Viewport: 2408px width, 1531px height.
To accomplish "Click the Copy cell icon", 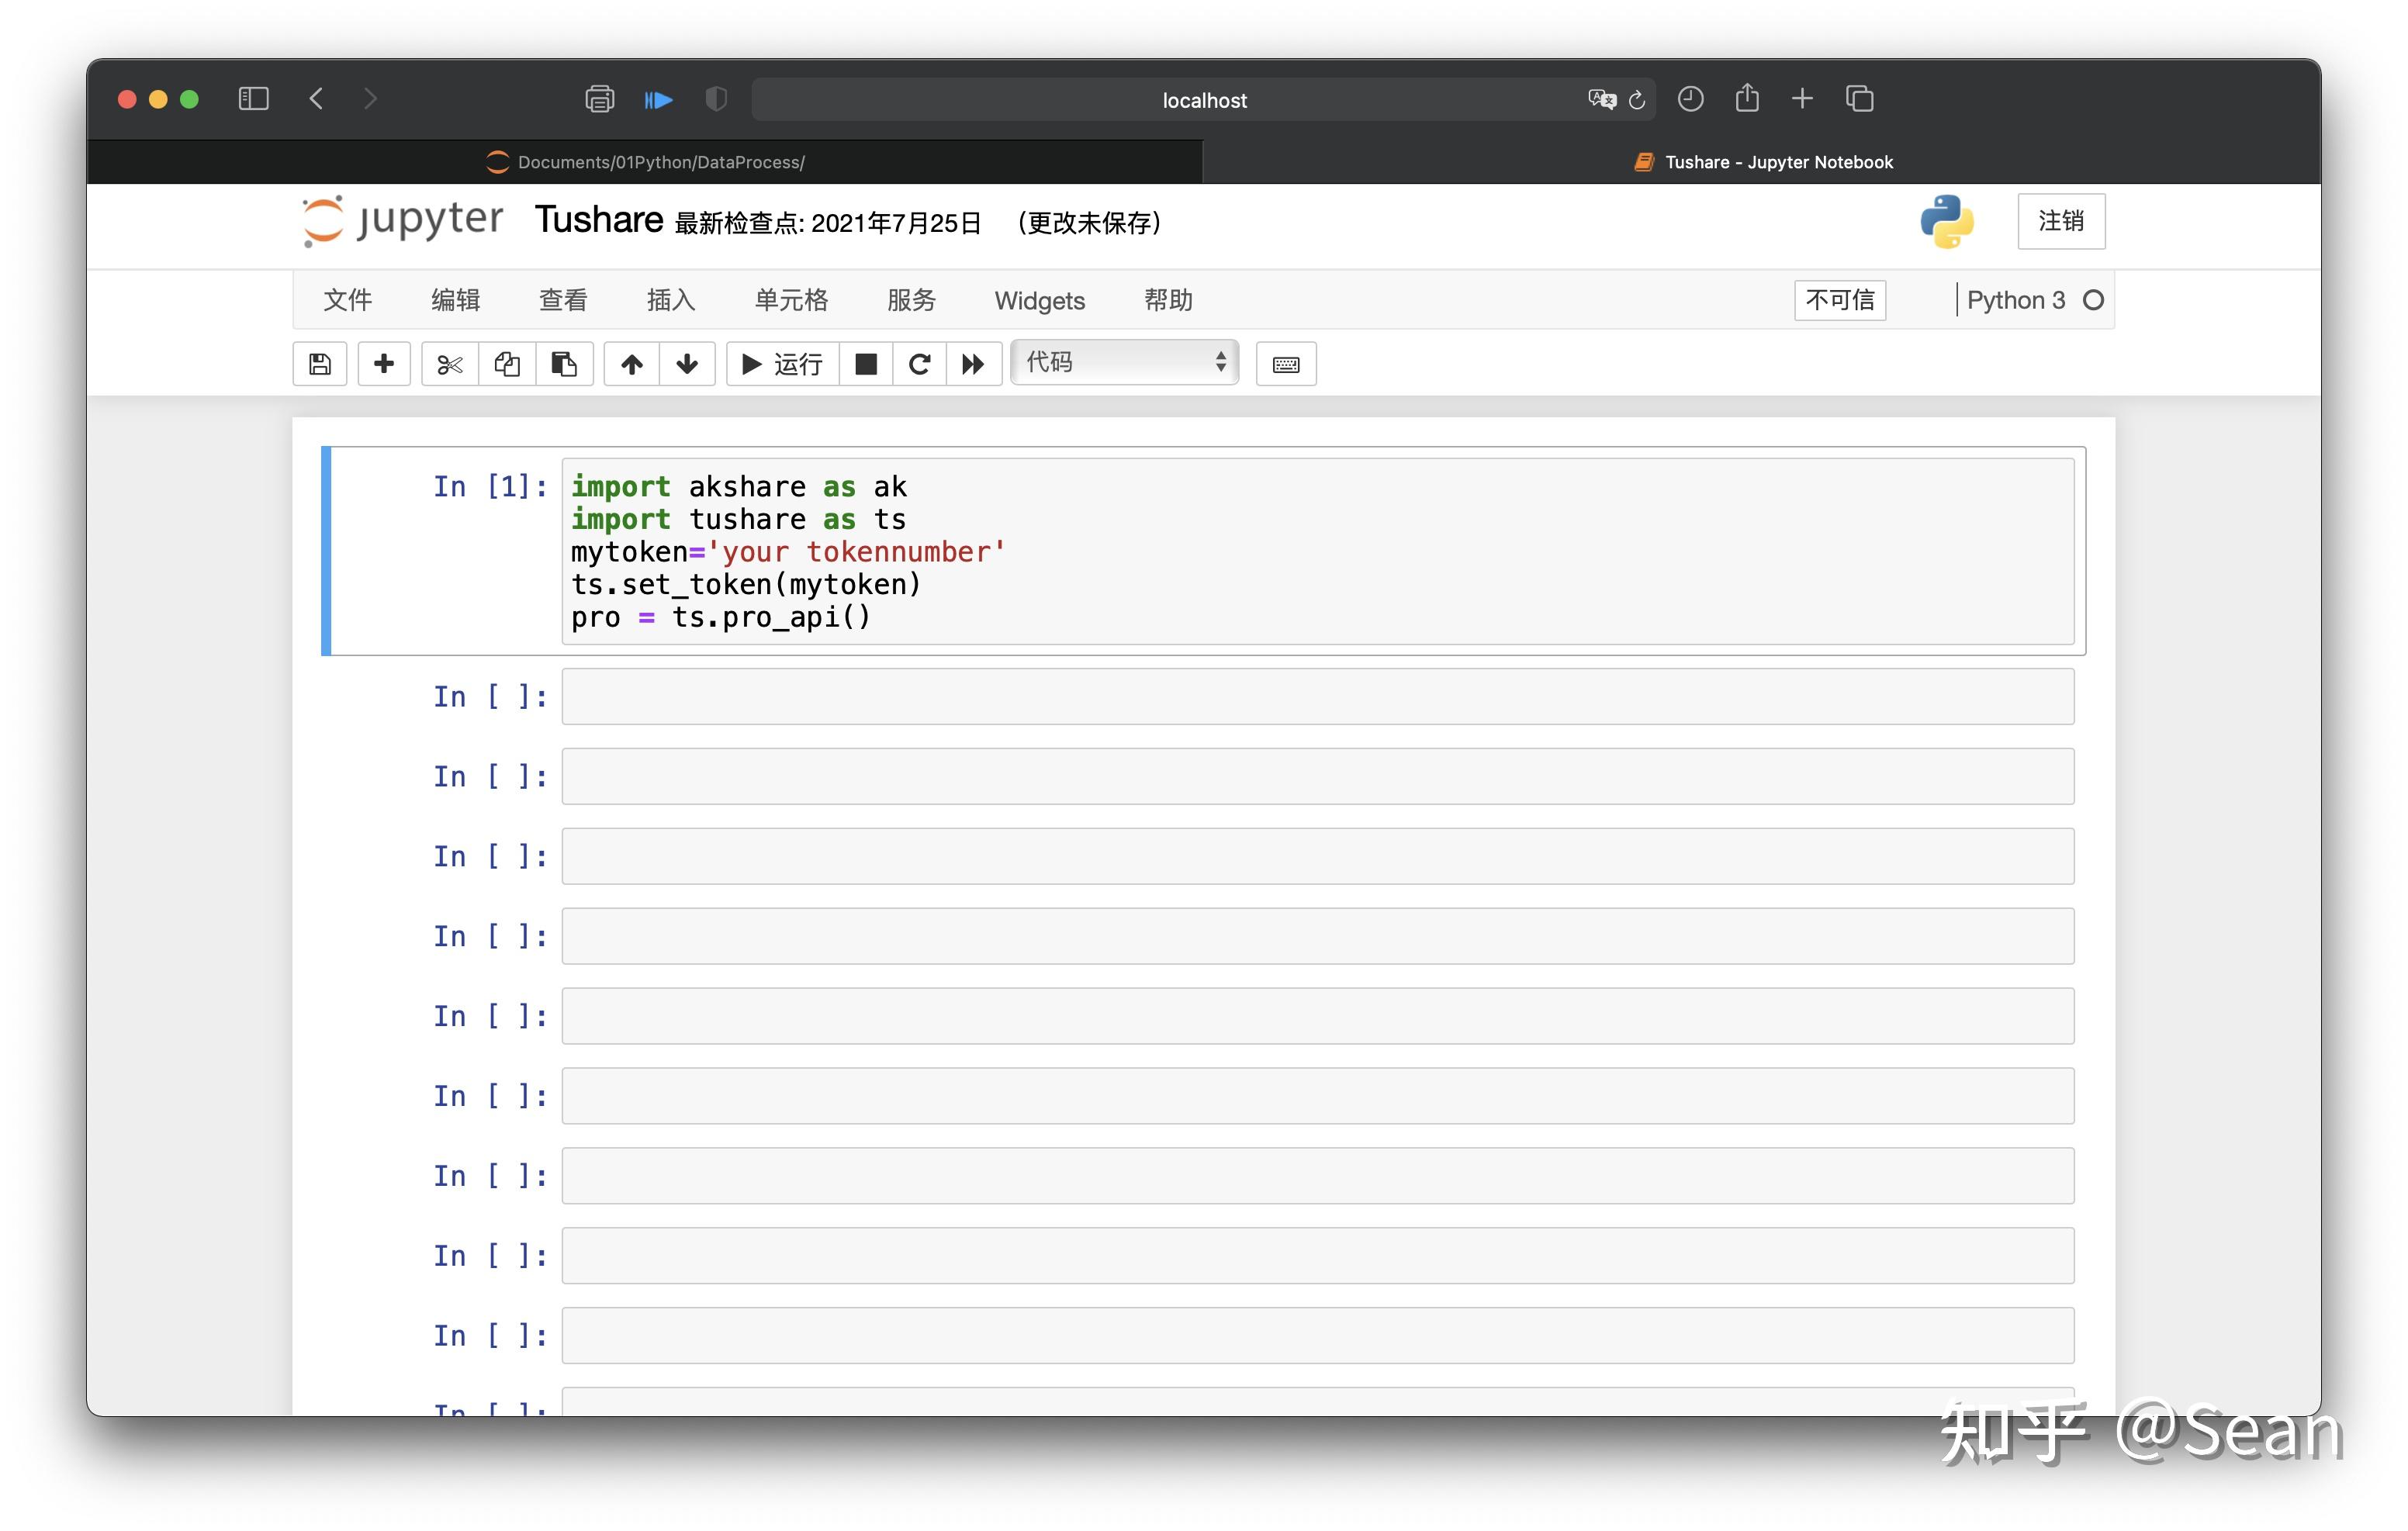I will pyautogui.click(x=507, y=365).
